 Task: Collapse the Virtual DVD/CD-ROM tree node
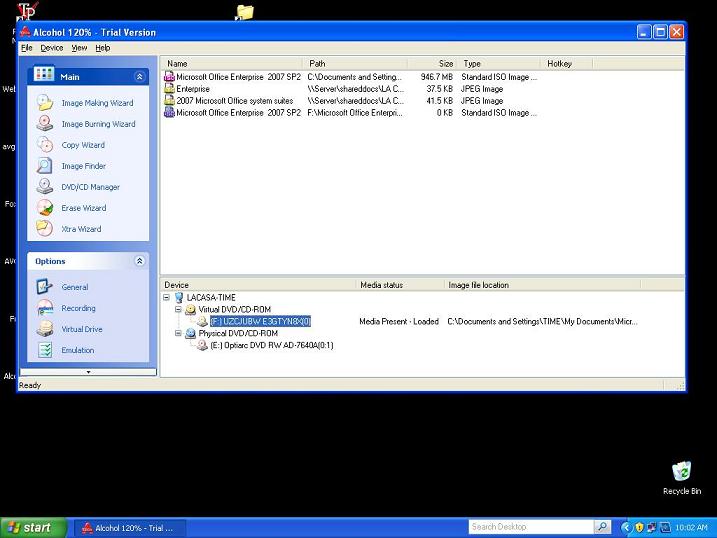pos(178,309)
